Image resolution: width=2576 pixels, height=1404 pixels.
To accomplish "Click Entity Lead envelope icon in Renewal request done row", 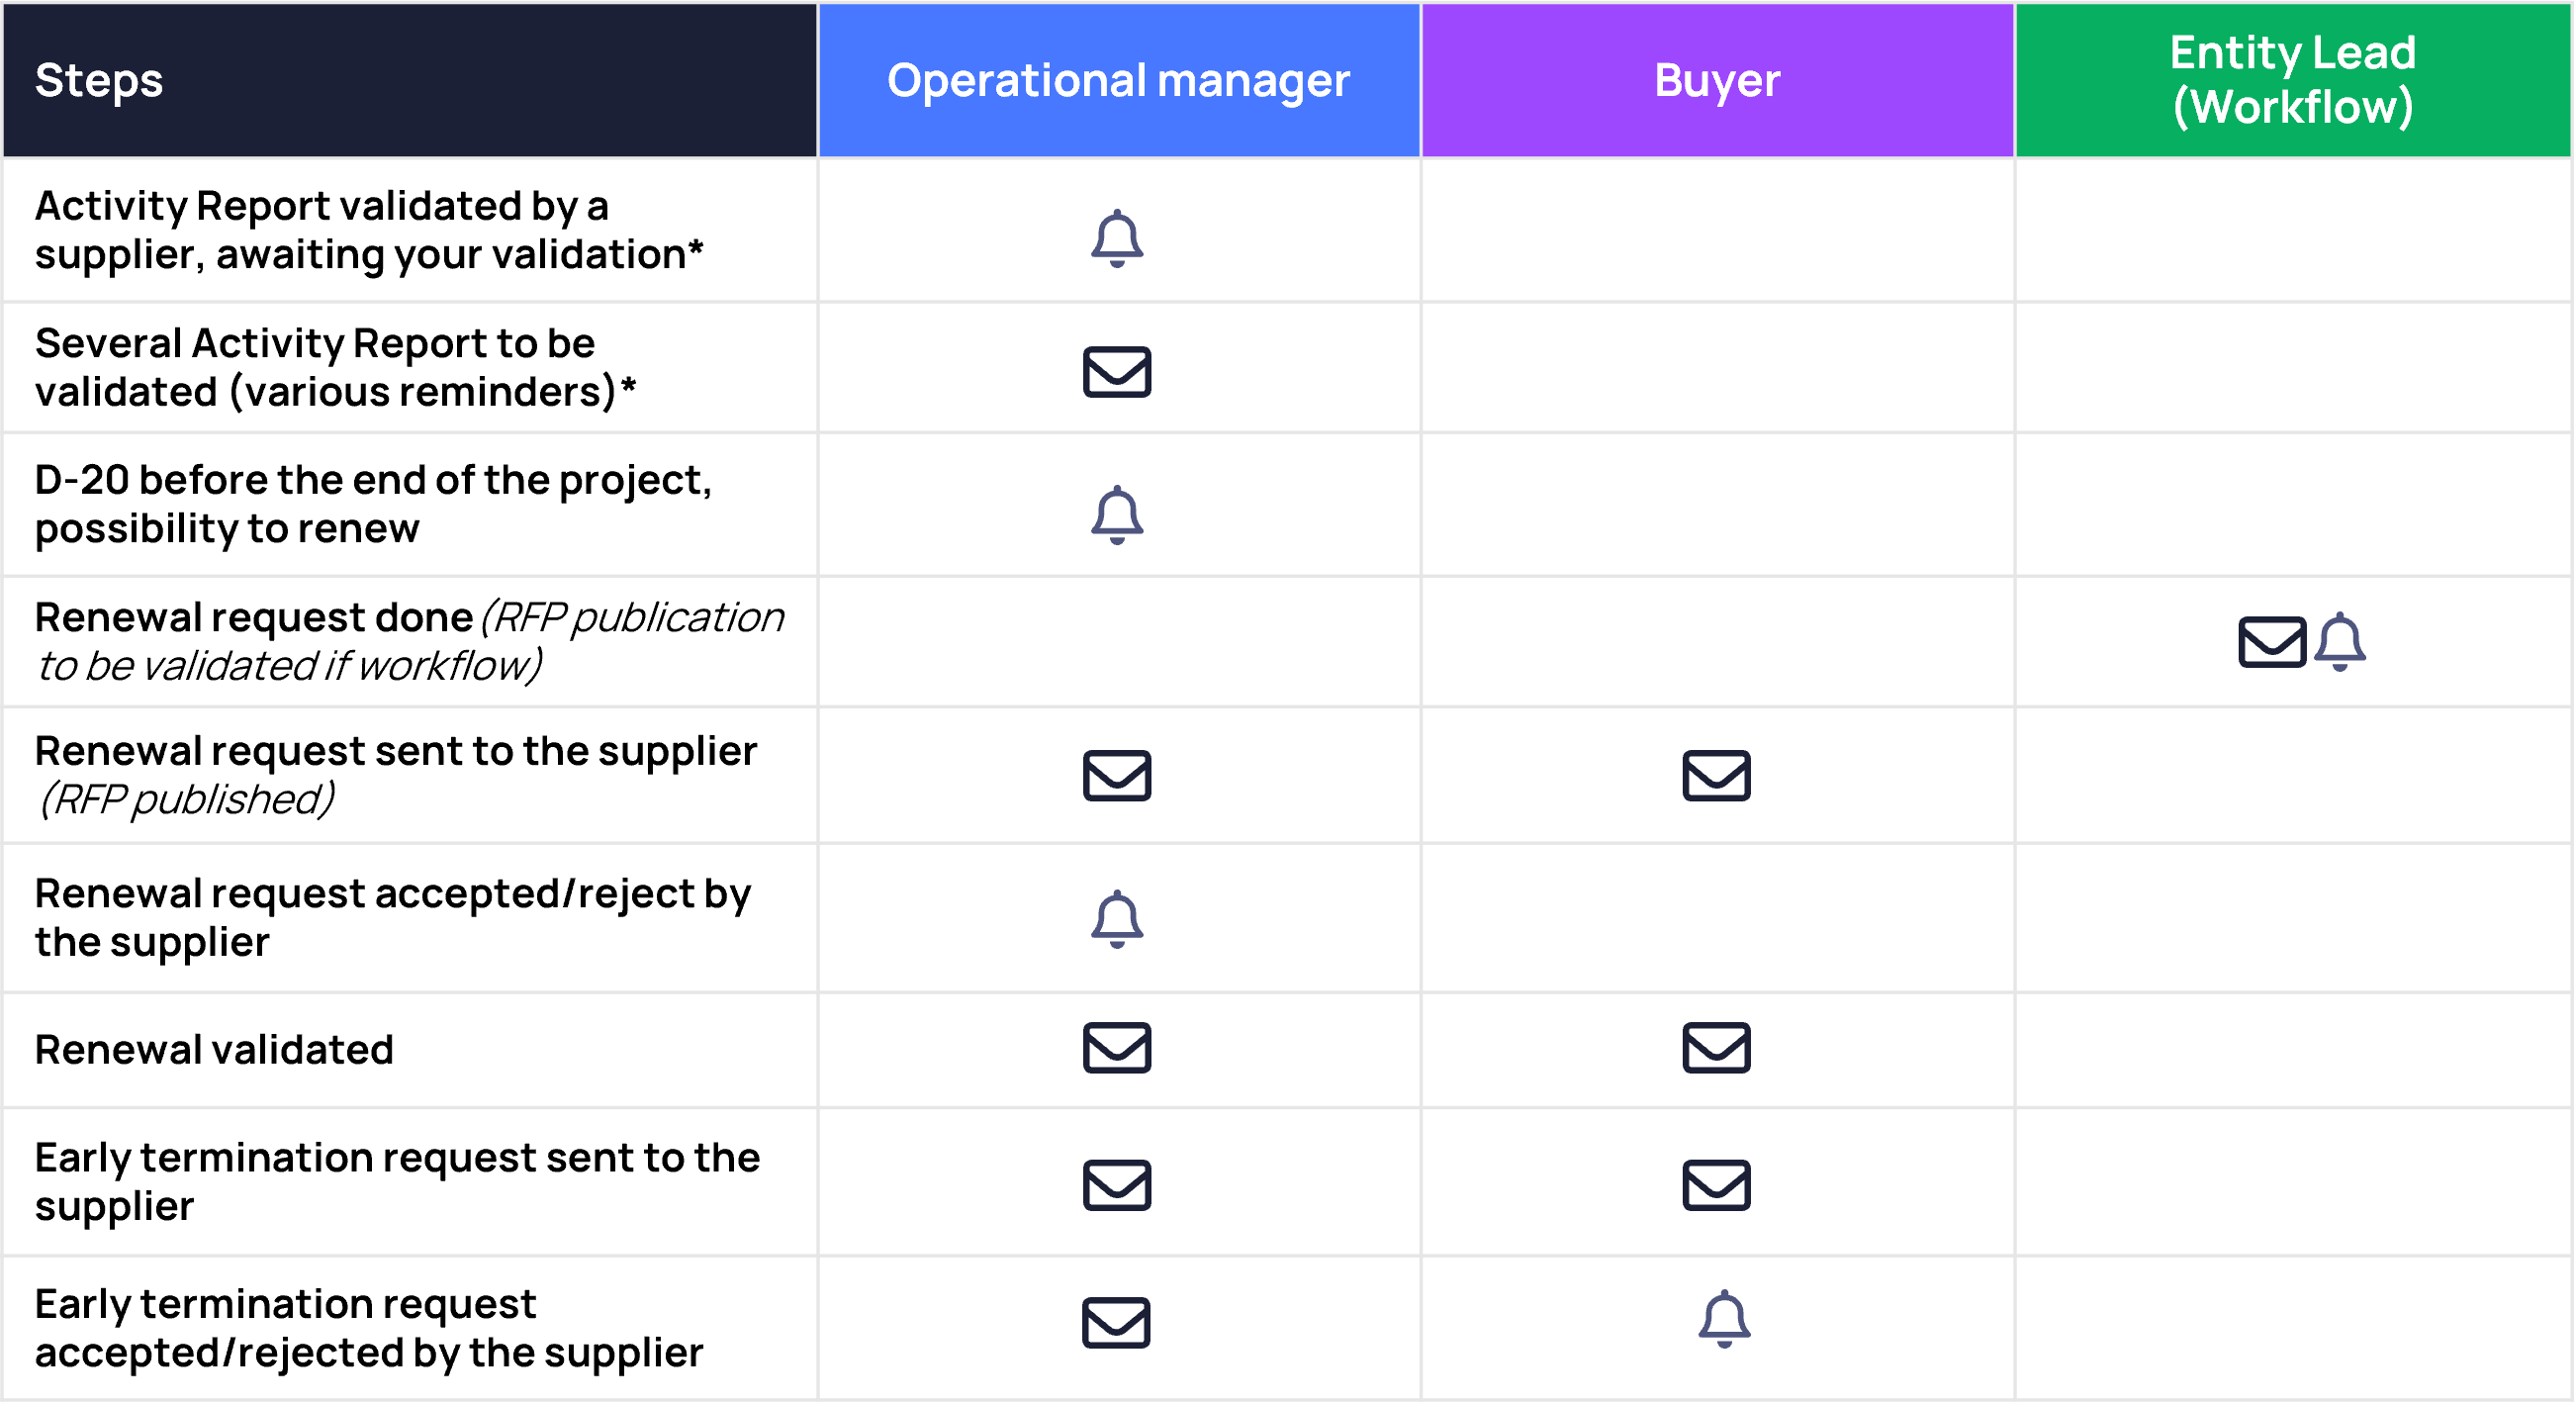I will tap(2272, 642).
